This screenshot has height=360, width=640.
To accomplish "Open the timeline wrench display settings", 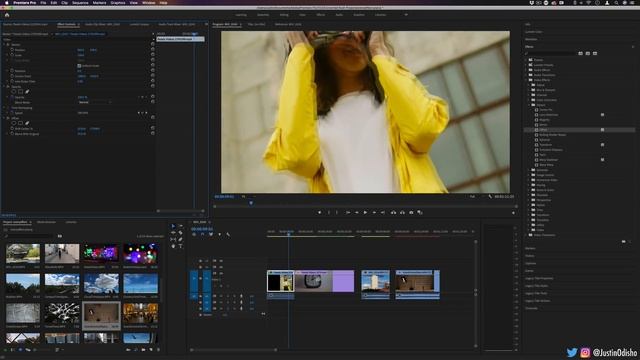I will 228,235.
